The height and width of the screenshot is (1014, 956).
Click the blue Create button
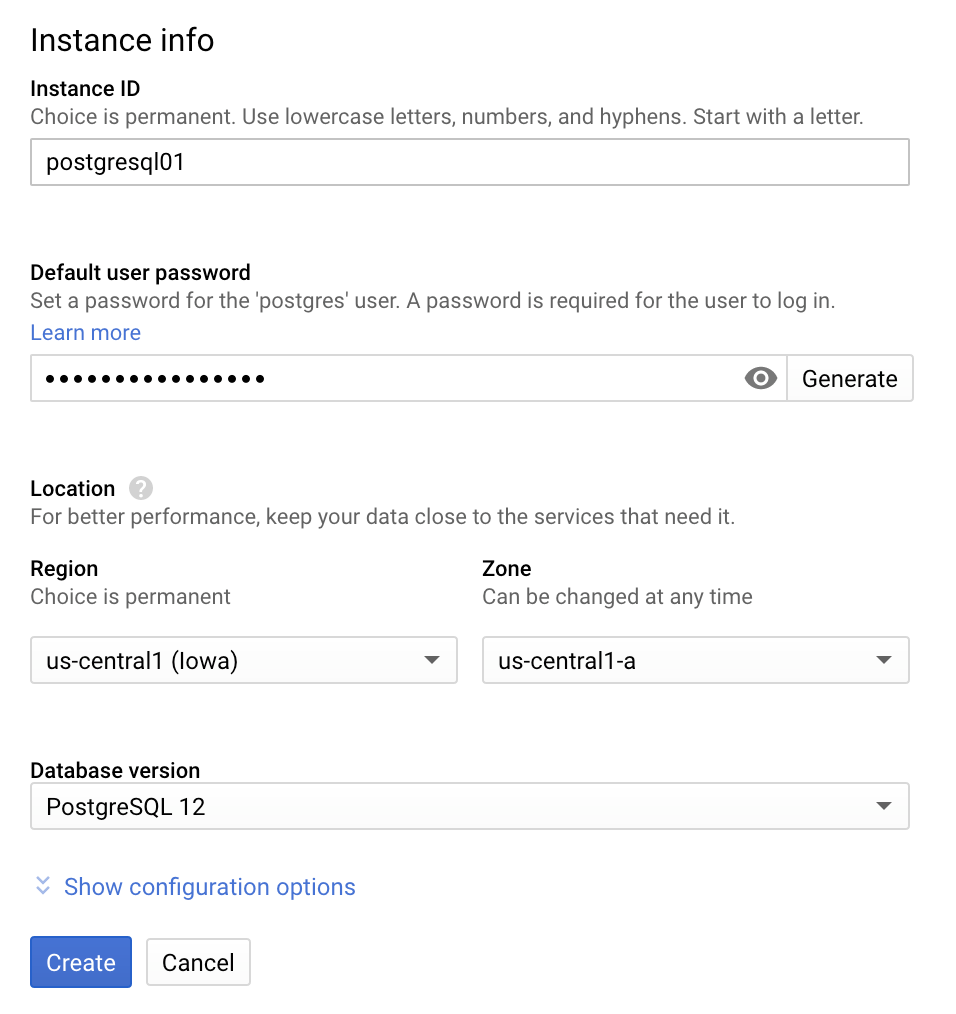tap(80, 962)
